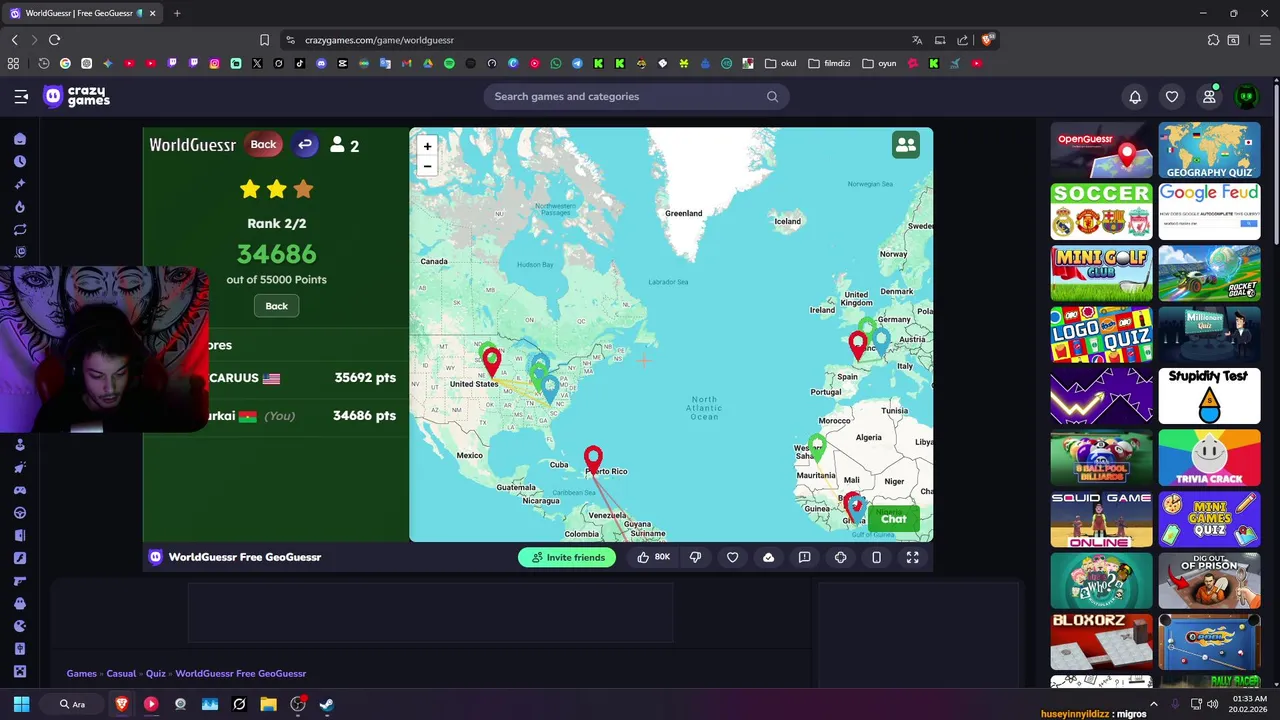Open the Stupidity Test game thumbnail
This screenshot has width=1280, height=720.
(x=1209, y=396)
